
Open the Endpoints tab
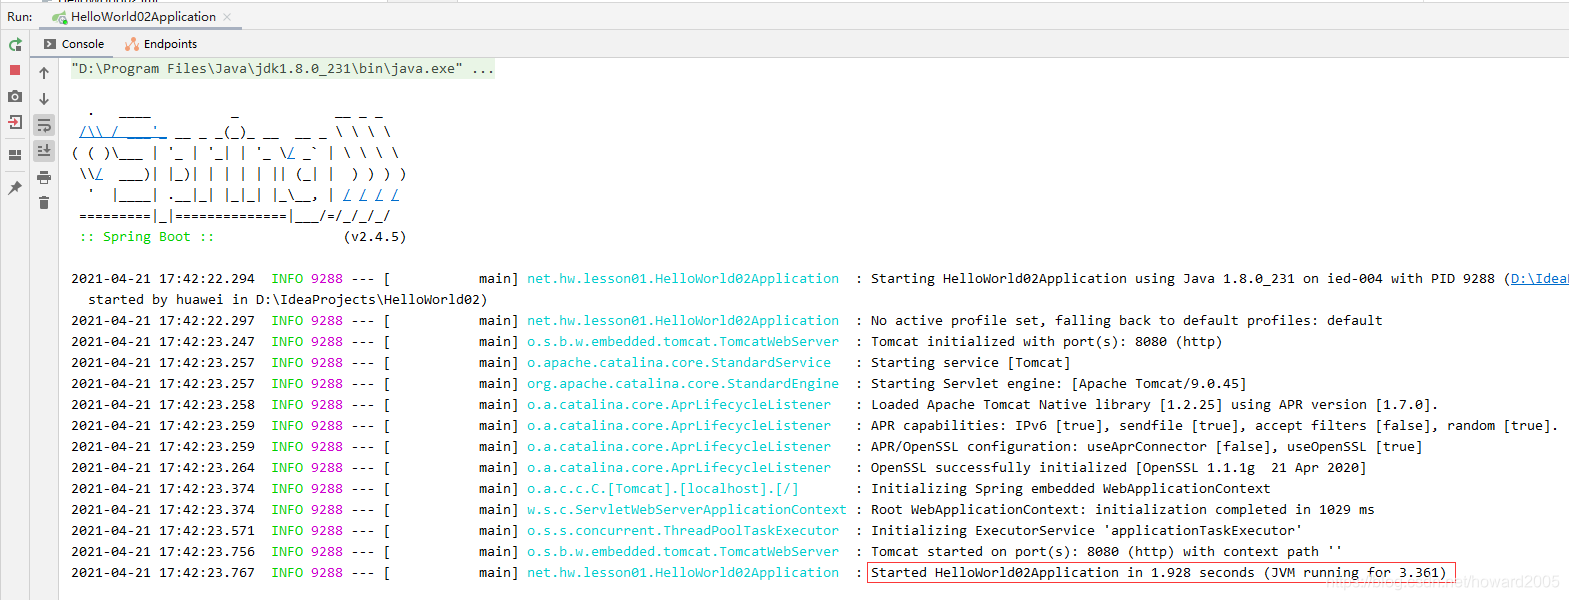[x=161, y=44]
